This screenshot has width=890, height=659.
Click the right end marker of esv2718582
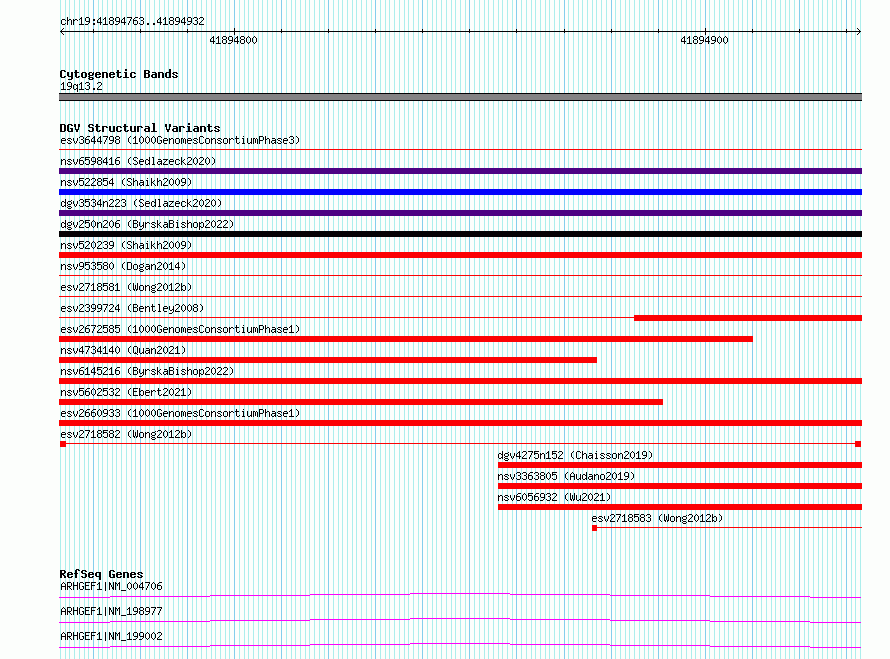pyautogui.click(x=858, y=444)
